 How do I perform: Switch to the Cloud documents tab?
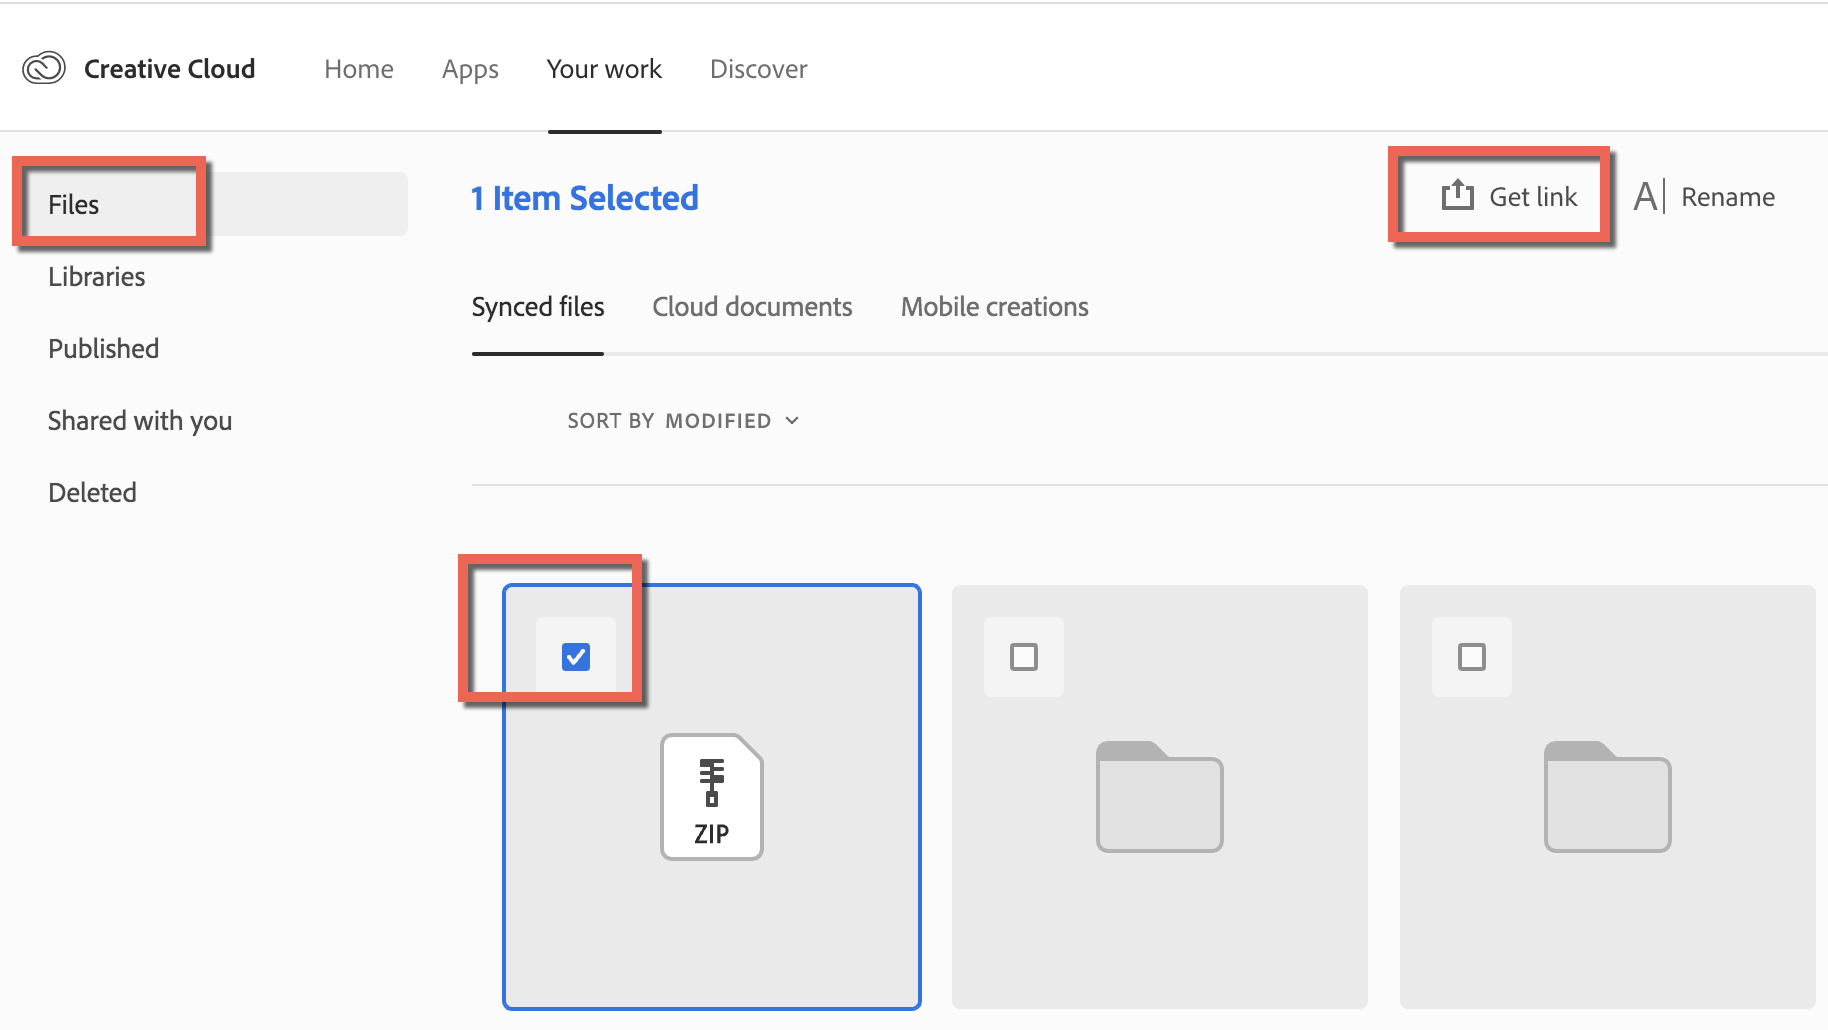pyautogui.click(x=752, y=307)
